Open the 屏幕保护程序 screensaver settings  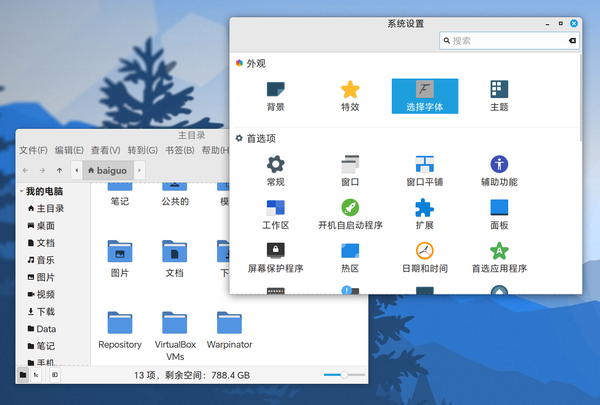[276, 258]
